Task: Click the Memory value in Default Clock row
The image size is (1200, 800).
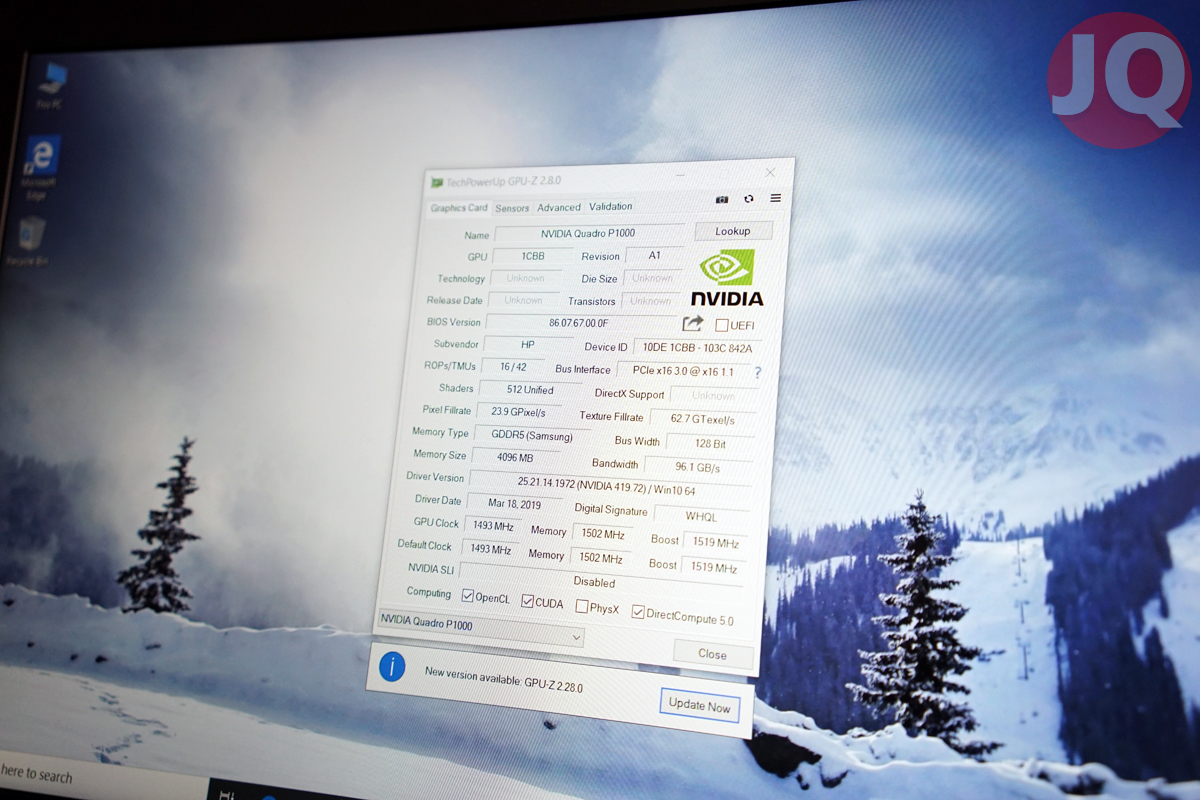Action: (600, 559)
